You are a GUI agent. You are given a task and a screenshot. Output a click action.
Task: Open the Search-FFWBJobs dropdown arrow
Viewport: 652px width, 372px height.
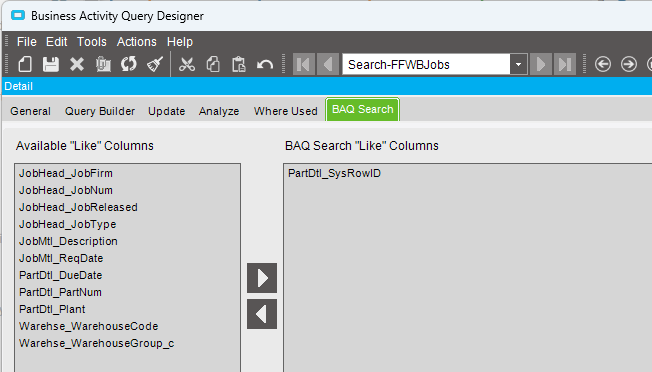519,64
